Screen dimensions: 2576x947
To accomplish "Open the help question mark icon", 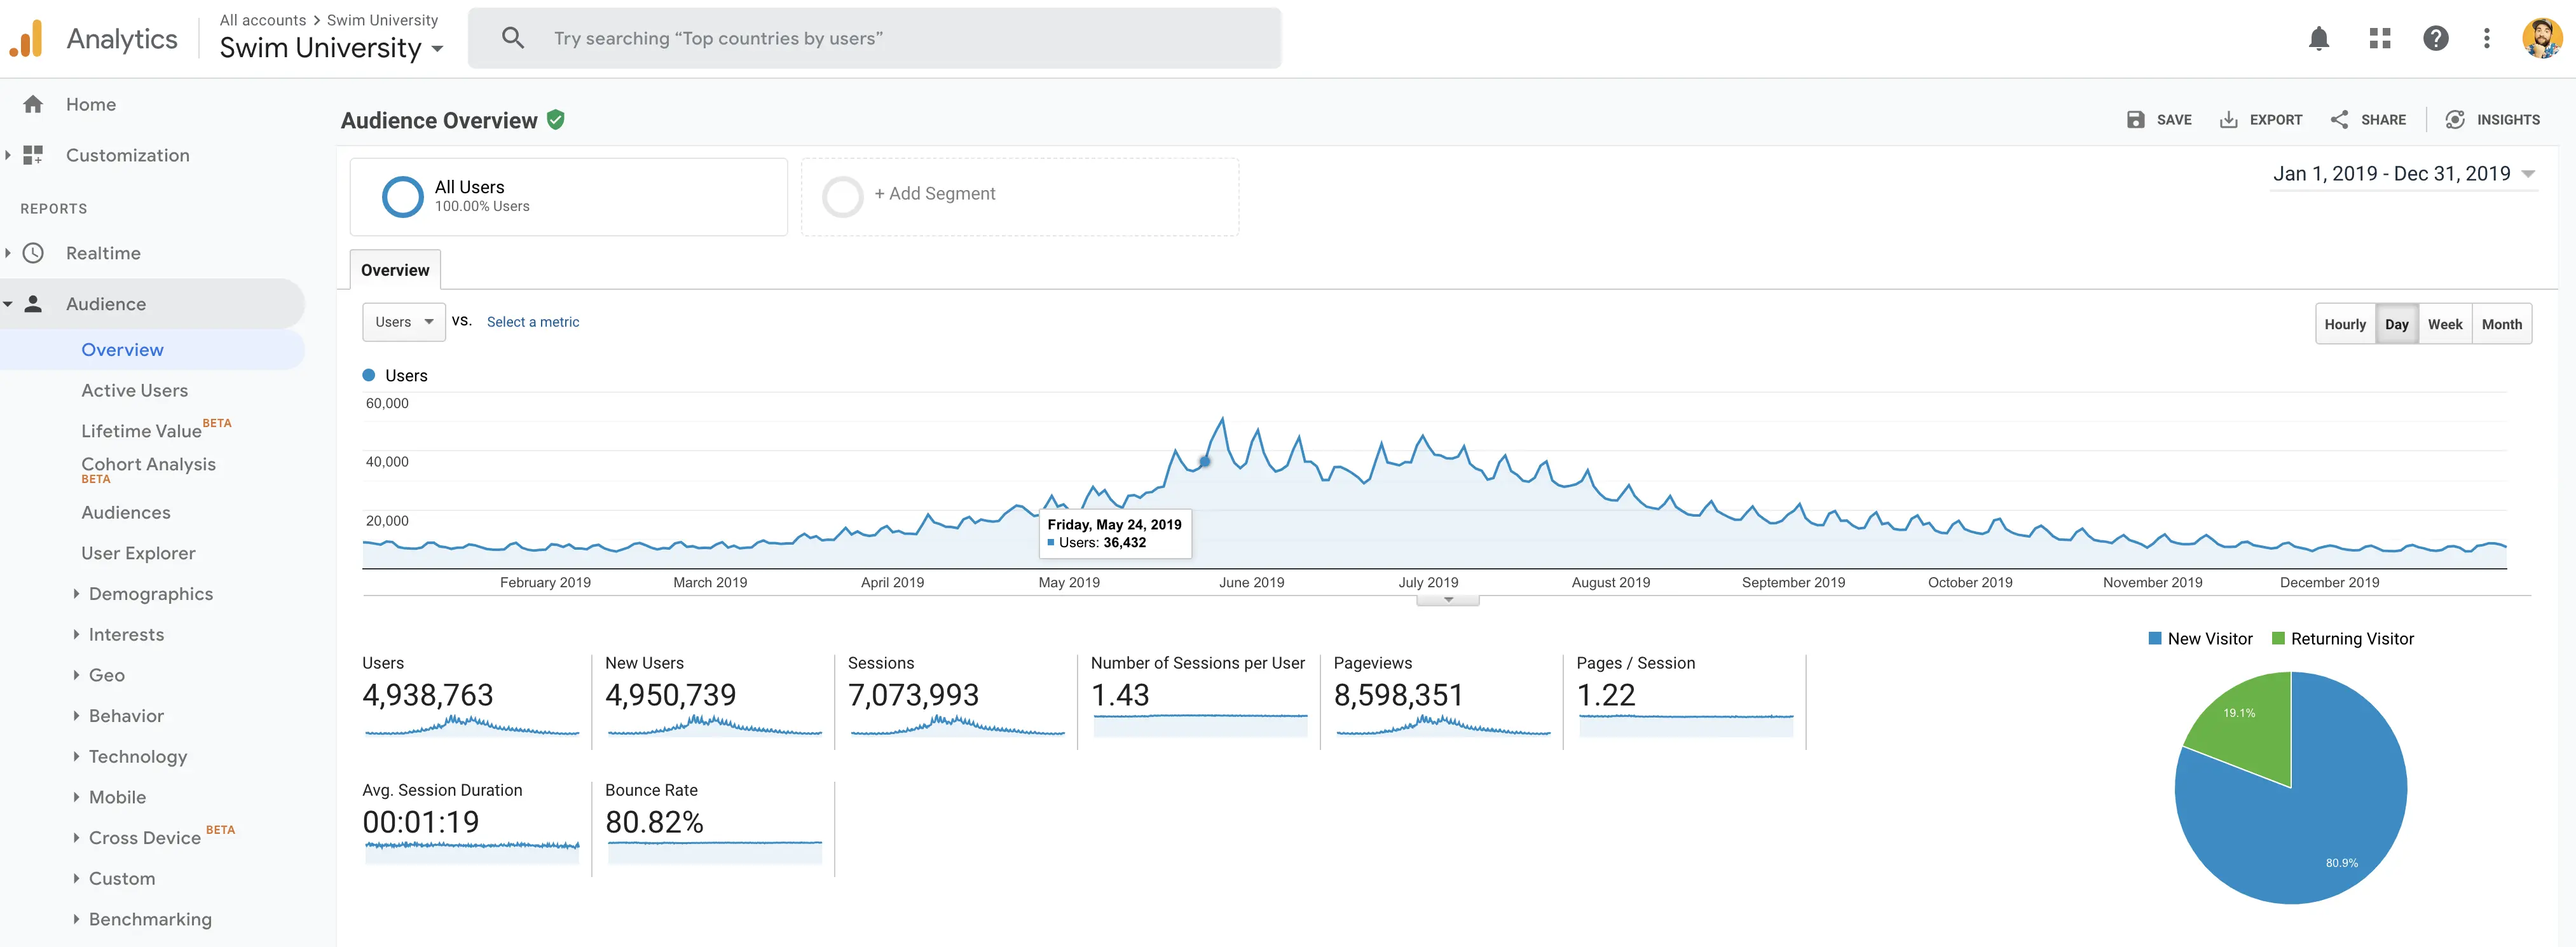I will click(2436, 38).
